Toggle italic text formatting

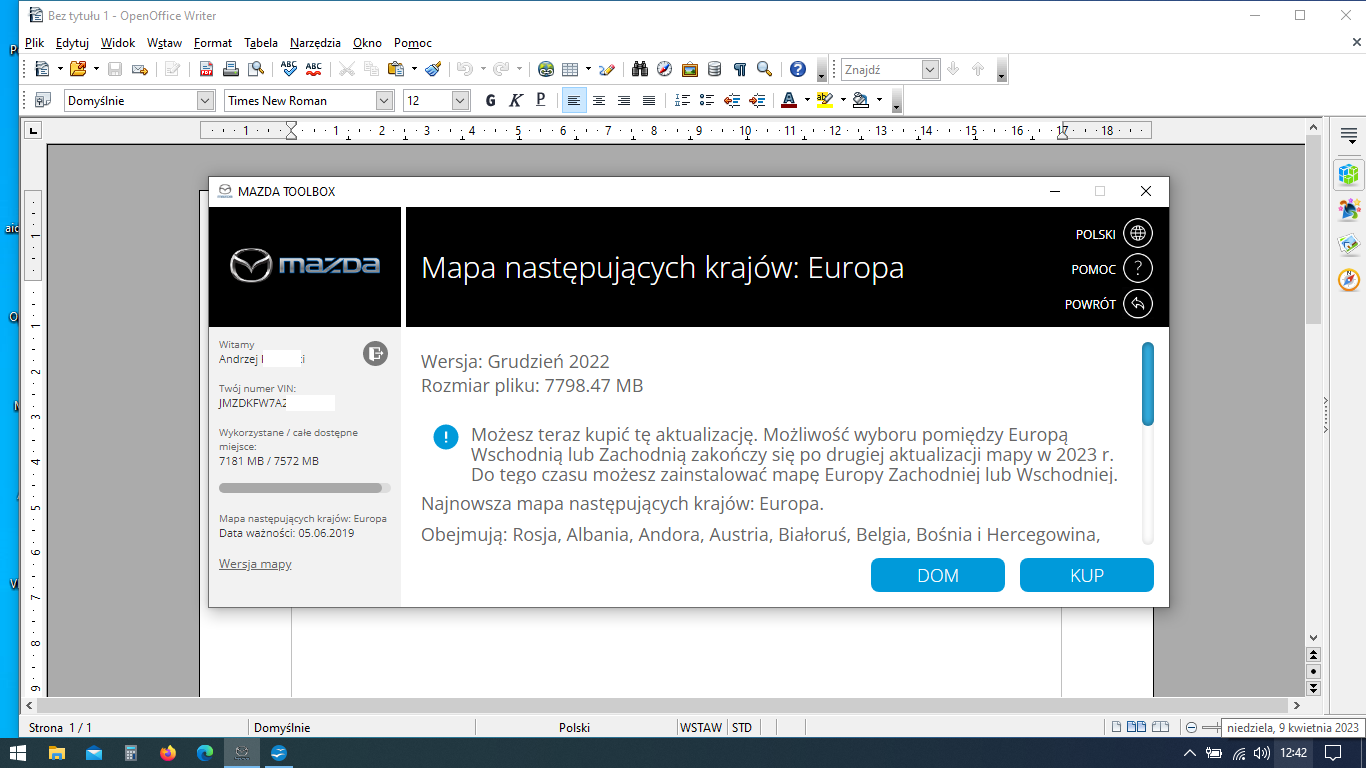pyautogui.click(x=516, y=100)
